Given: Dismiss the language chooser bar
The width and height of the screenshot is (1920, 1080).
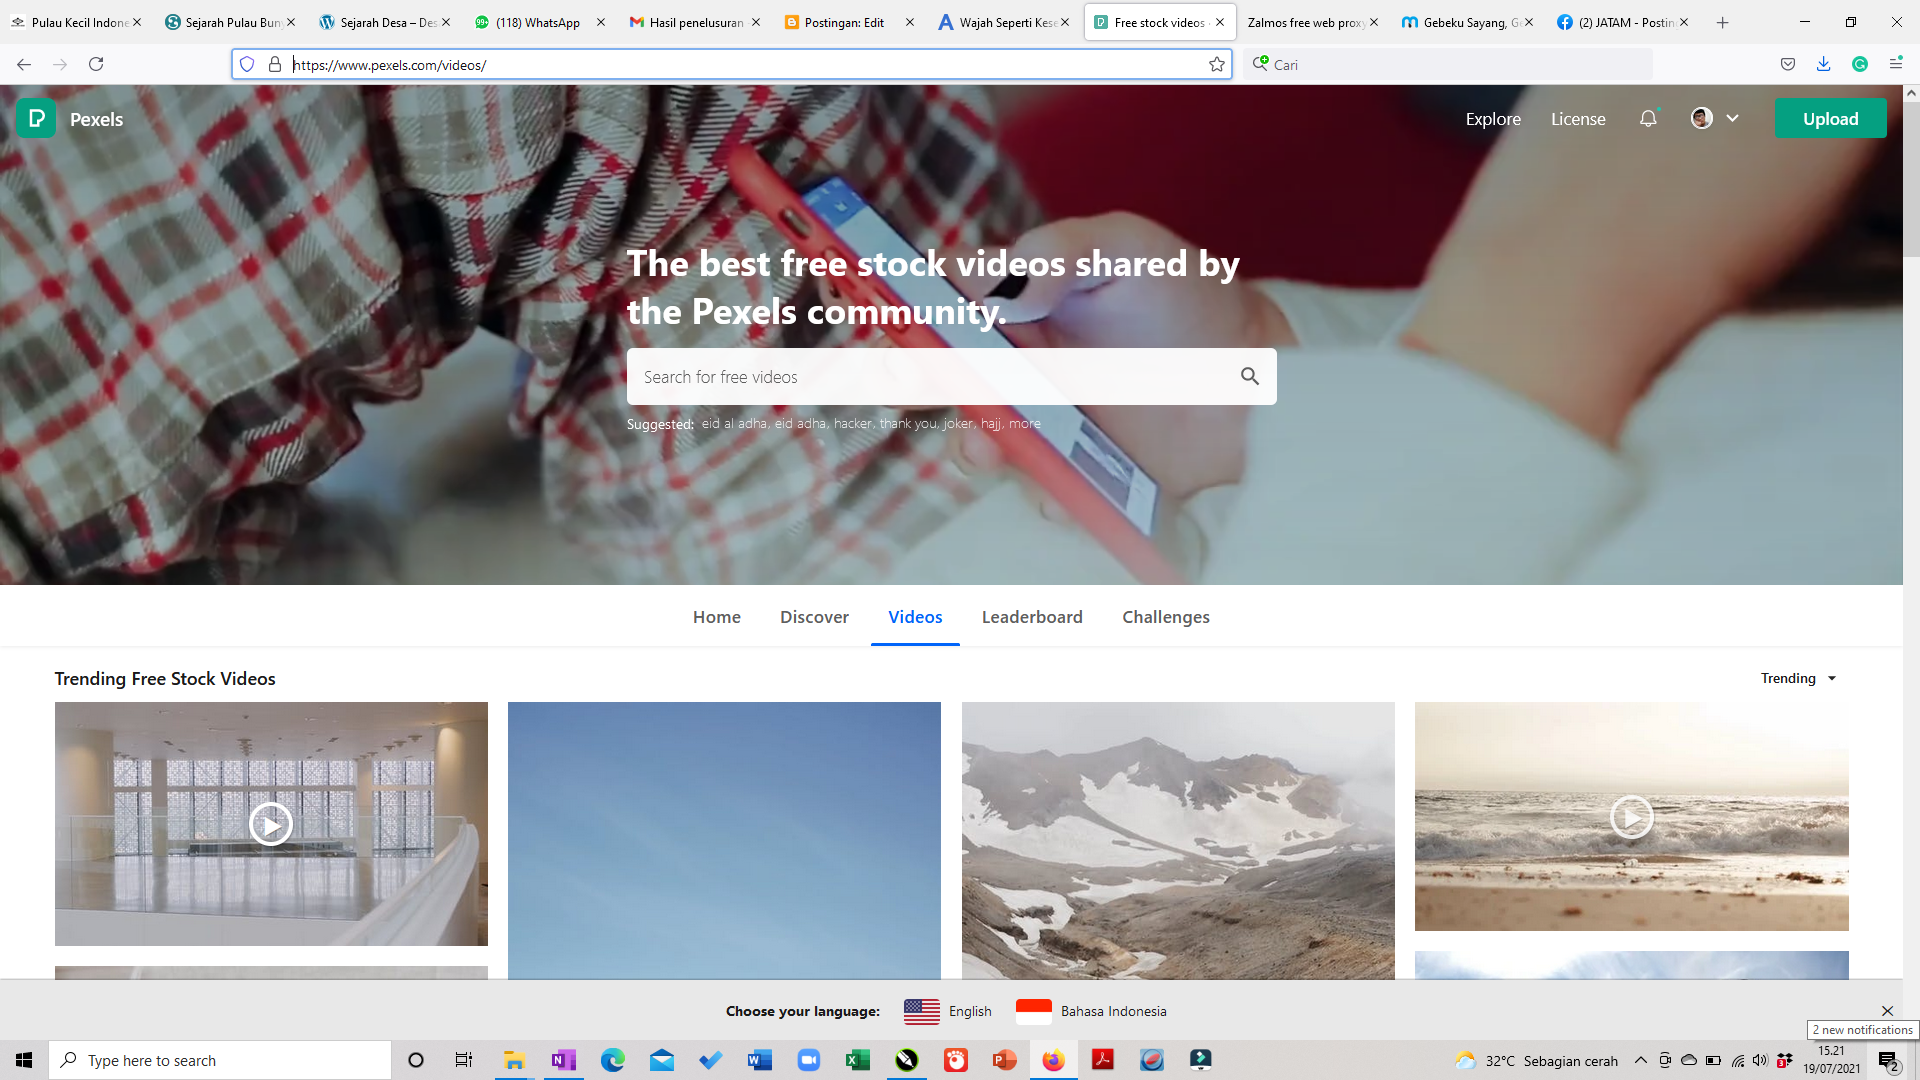Looking at the screenshot, I should [x=1887, y=1011].
